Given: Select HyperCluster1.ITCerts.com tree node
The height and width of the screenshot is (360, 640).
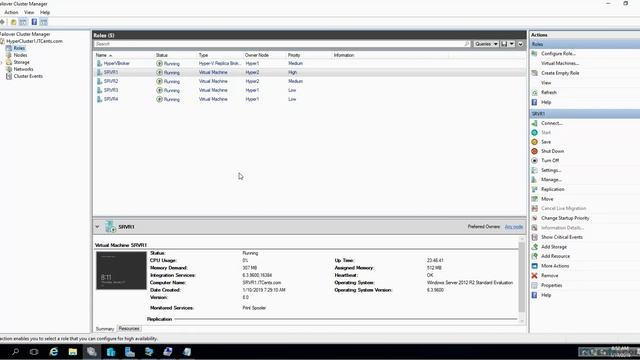Looking at the screenshot, I should pyautogui.click(x=34, y=41).
